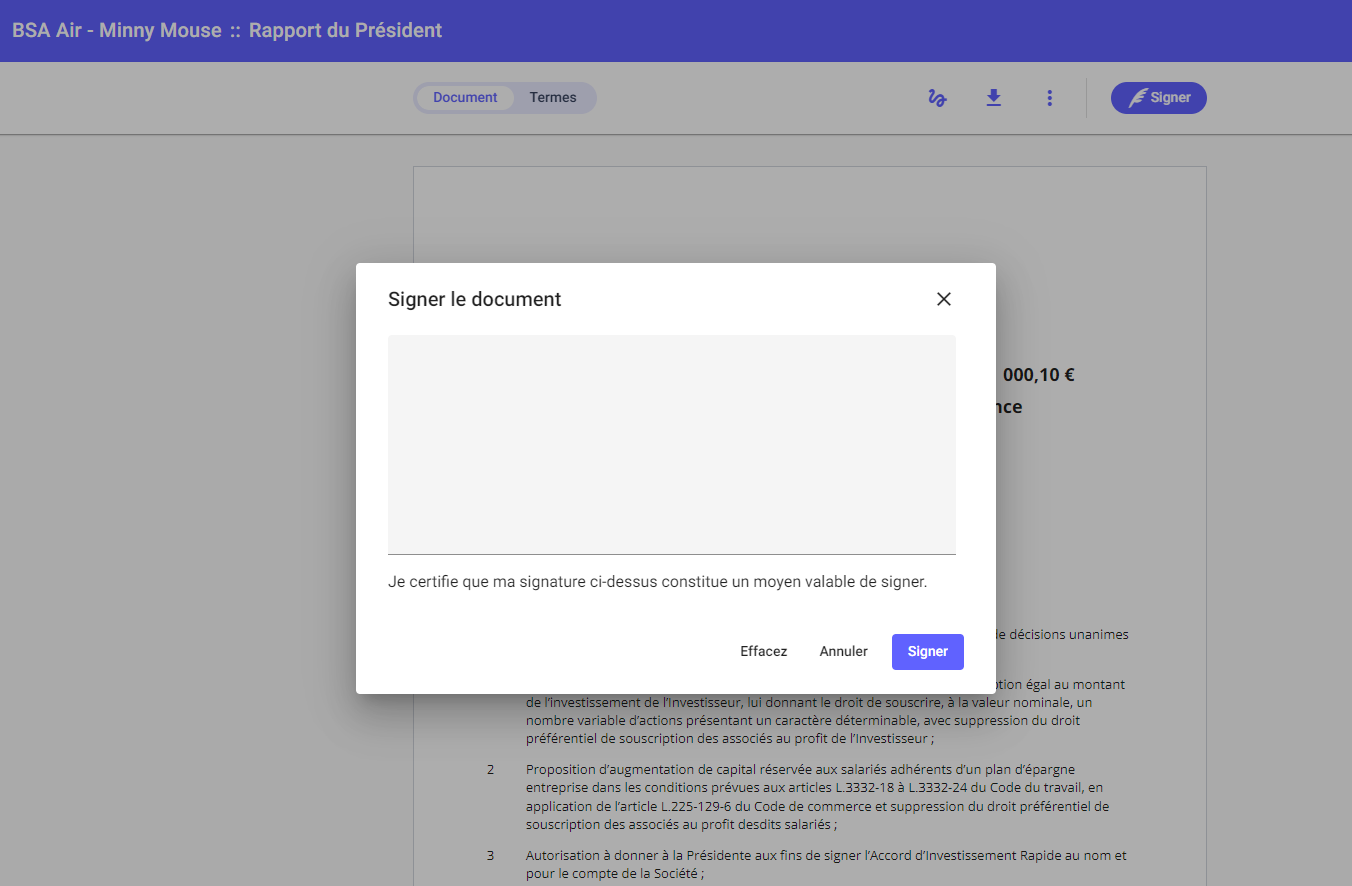Click agenda item 2 about capital increase

817,797
